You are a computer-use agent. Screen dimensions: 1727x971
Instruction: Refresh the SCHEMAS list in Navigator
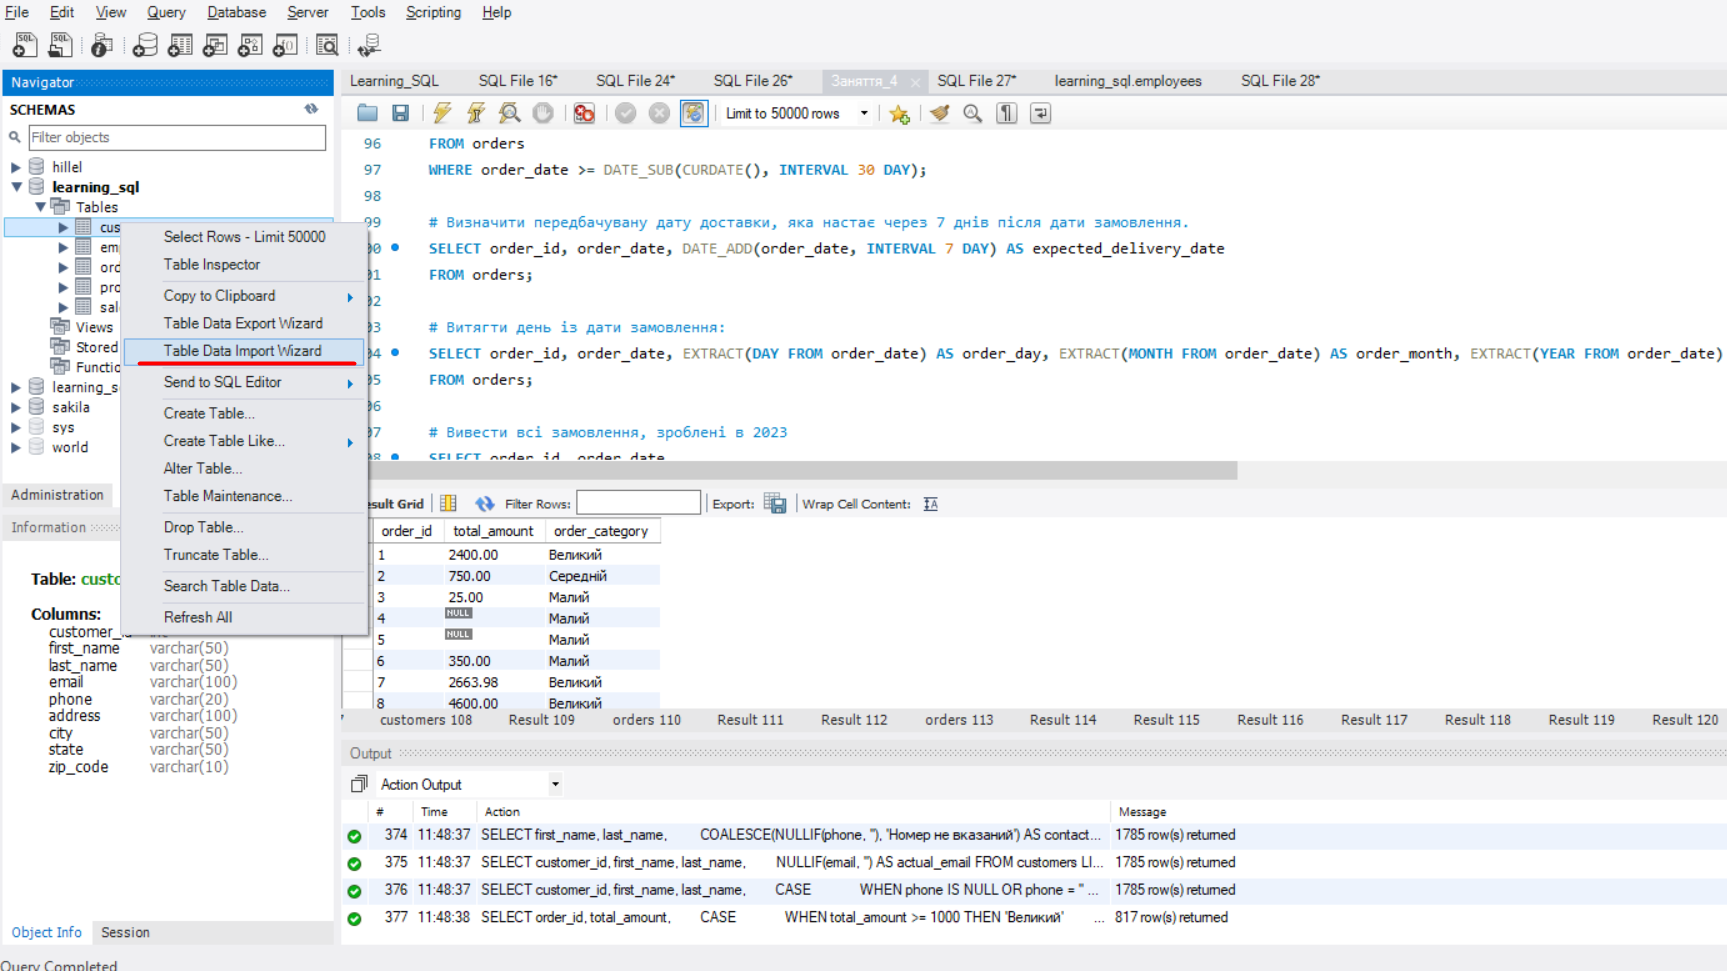311,109
